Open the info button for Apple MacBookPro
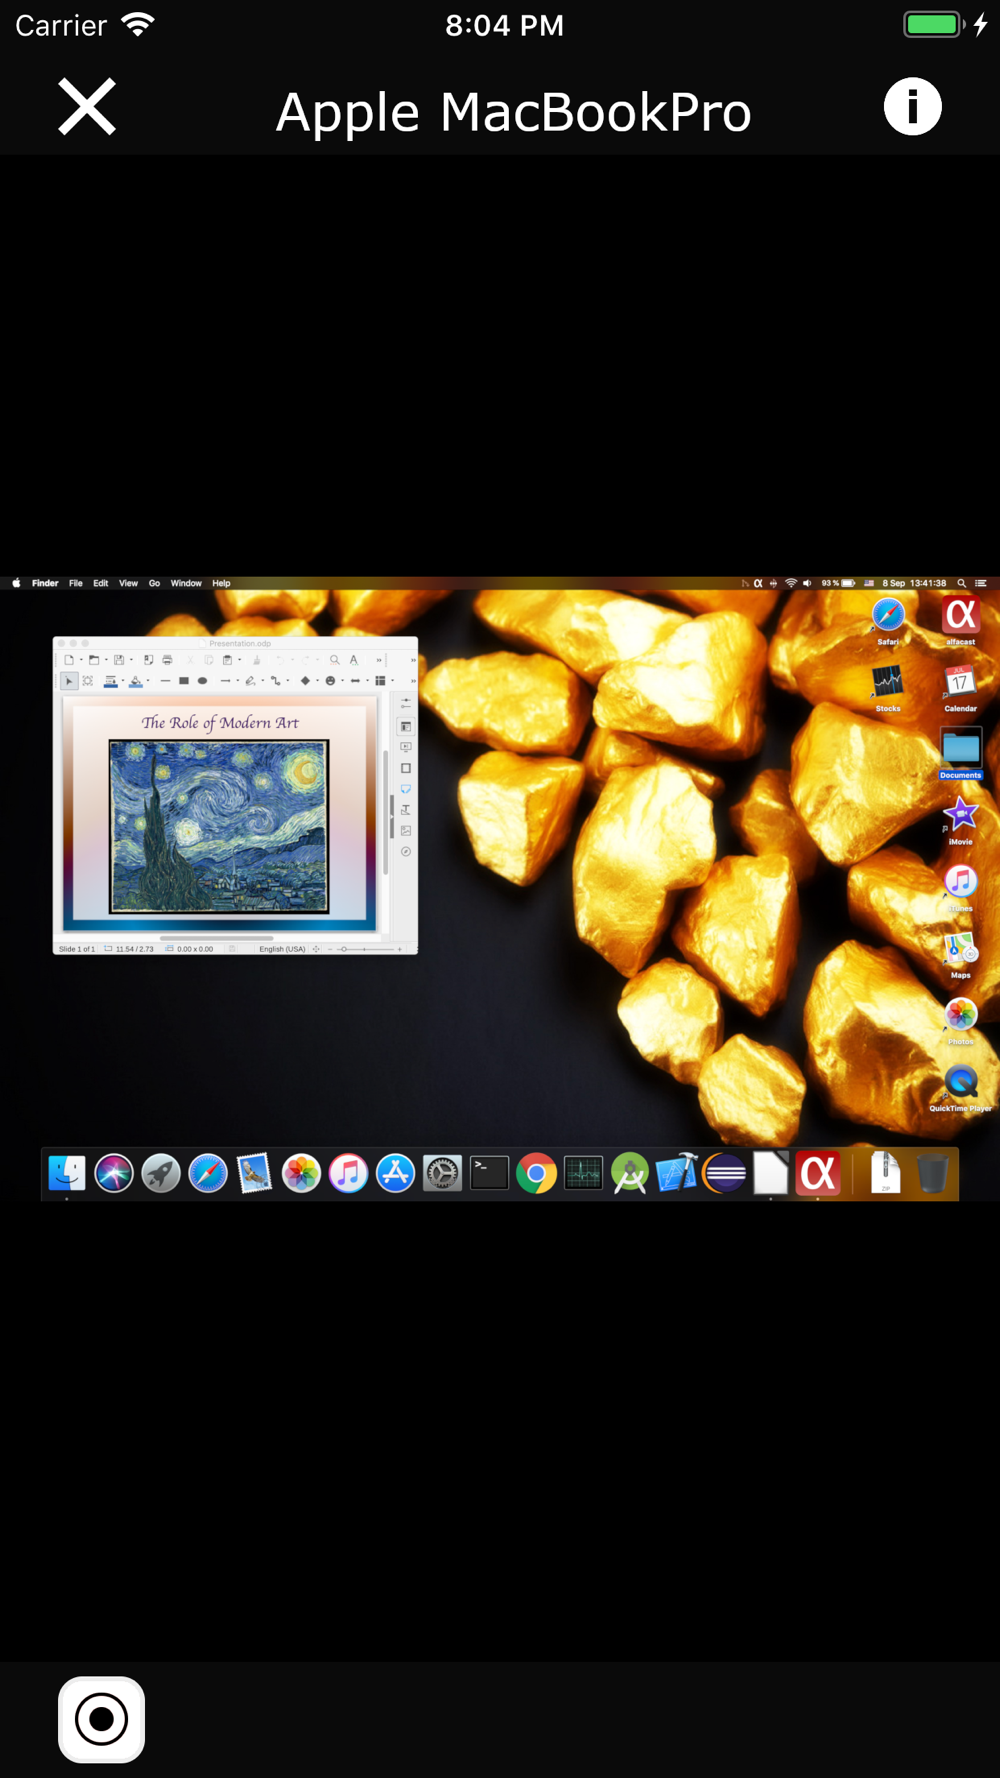This screenshot has width=1000, height=1778. [x=912, y=107]
